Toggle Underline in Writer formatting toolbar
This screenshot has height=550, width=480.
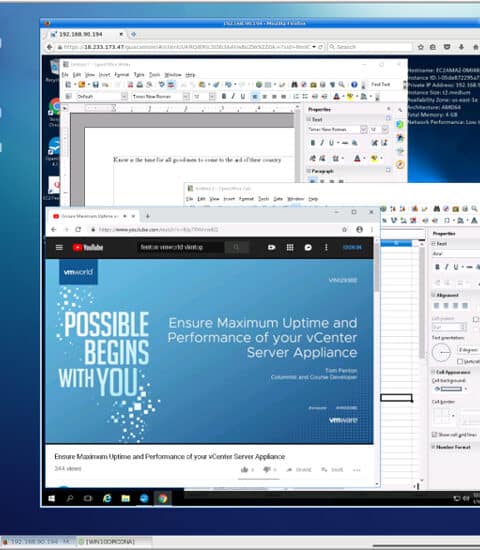click(x=242, y=96)
